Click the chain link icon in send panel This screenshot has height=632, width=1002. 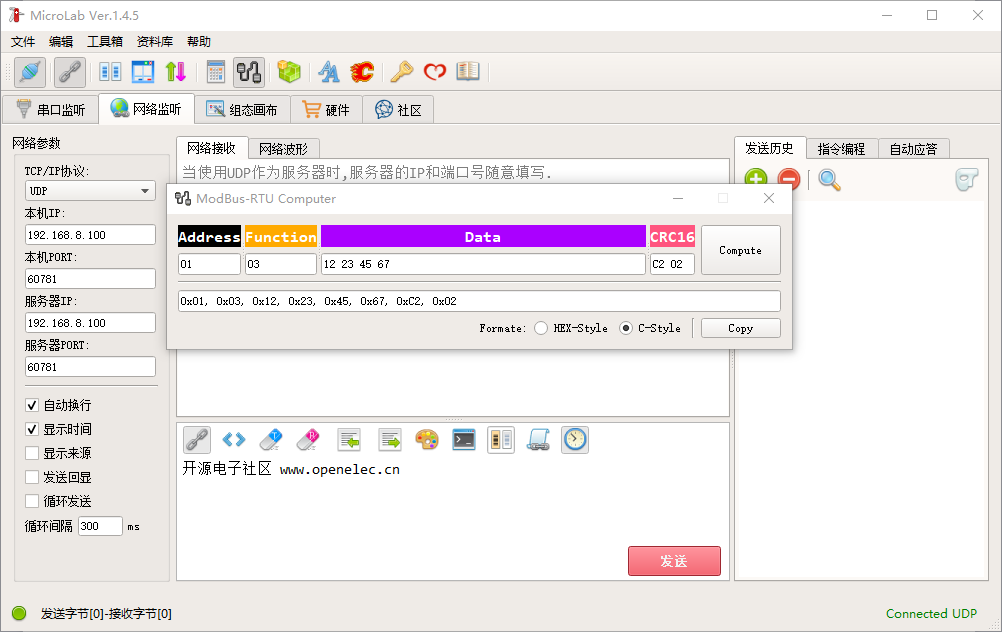[197, 440]
